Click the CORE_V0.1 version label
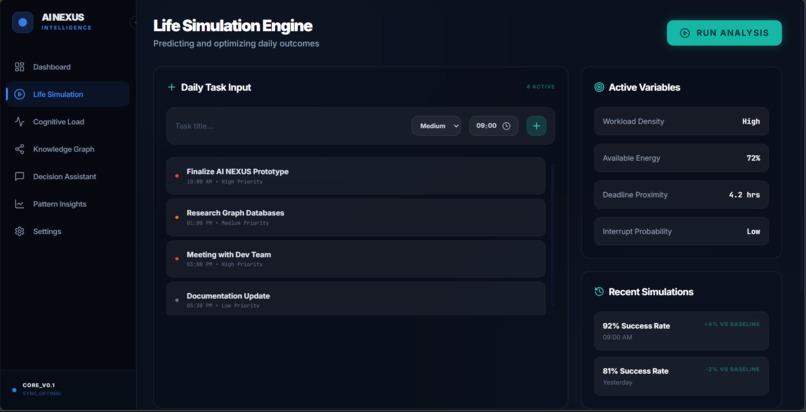Viewport: 806px width, 412px height. point(39,385)
